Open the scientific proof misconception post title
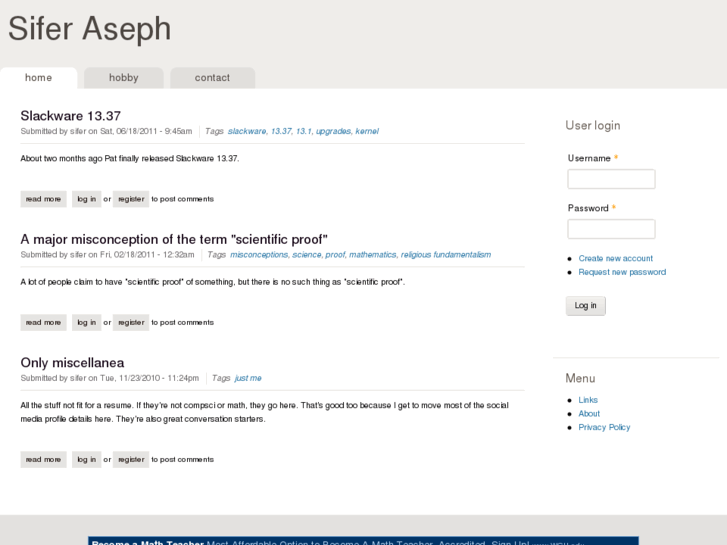 pos(174,239)
